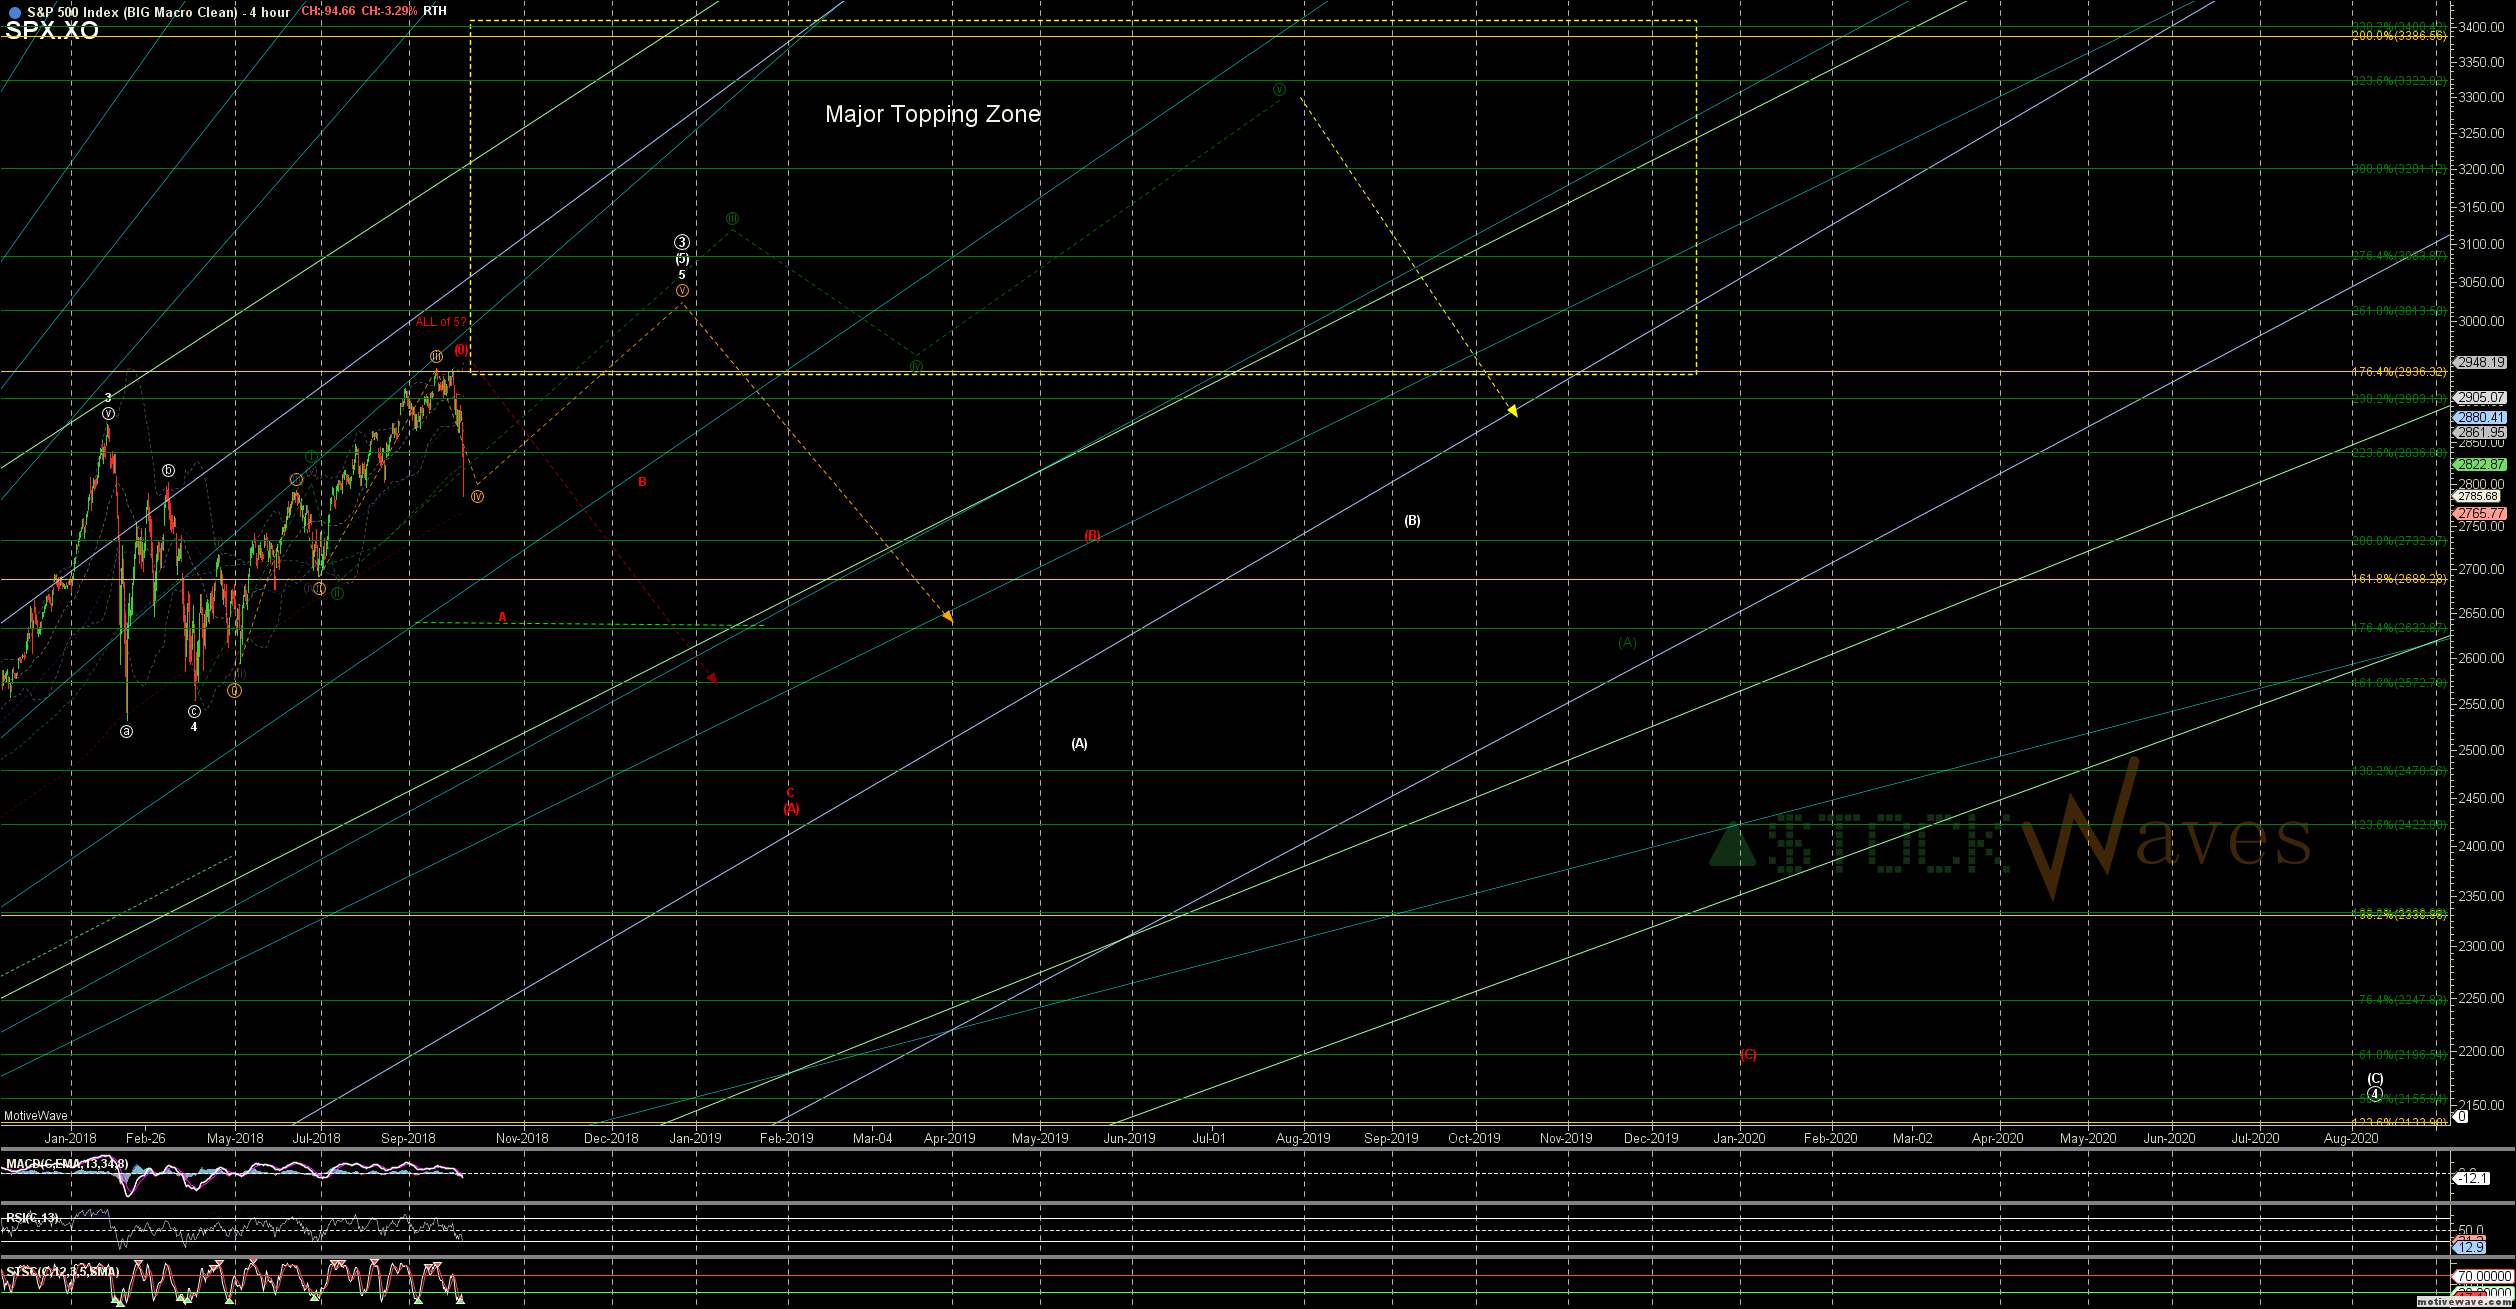This screenshot has width=2516, height=1309.
Task: Click the red ALL of 5? annotation
Action: coord(440,322)
